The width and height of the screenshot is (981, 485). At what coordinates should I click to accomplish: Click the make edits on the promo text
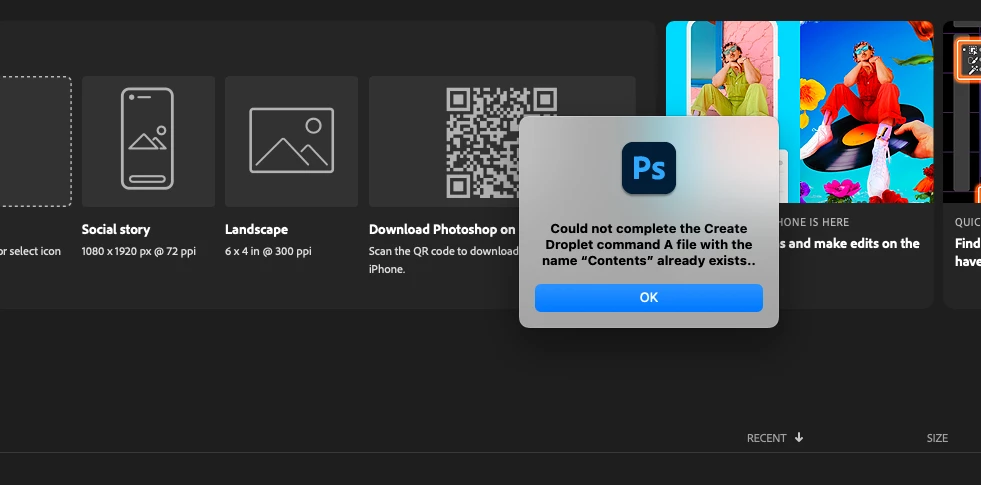(848, 243)
